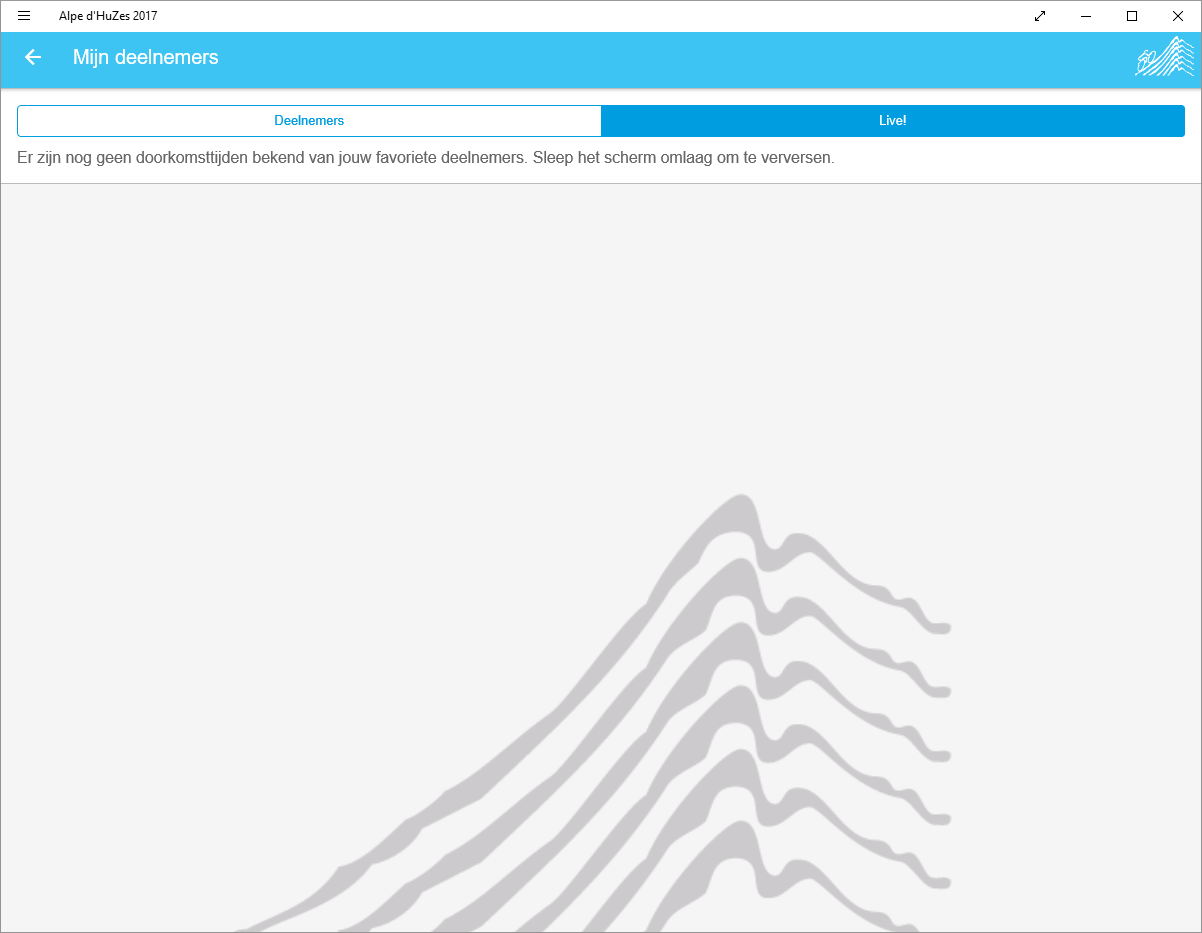Viewport: 1202px width, 933px height.
Task: Click the Alpe d'HuZes mountain logo
Action: (1165, 57)
